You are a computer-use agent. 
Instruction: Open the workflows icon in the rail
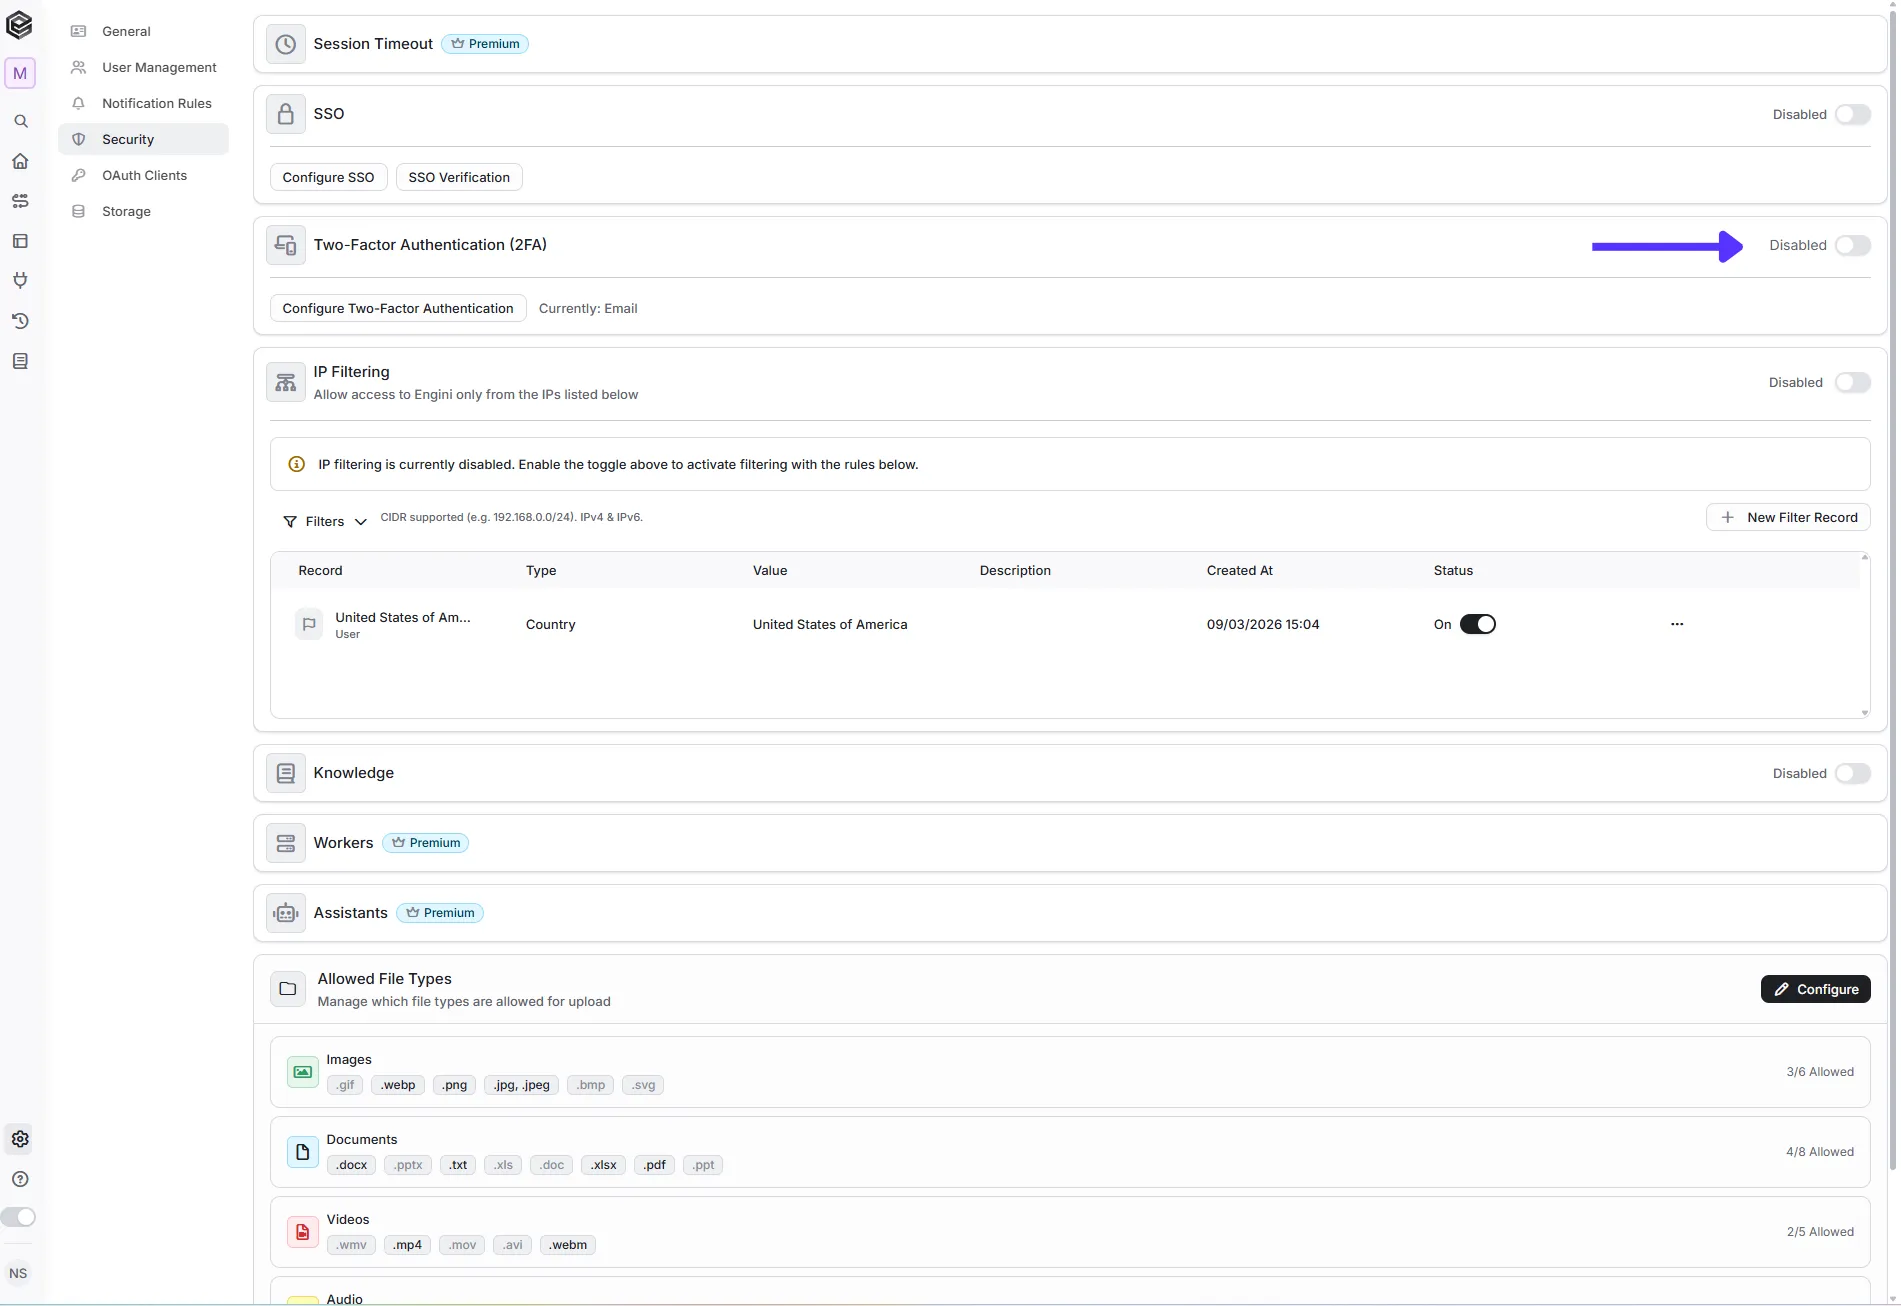point(20,201)
